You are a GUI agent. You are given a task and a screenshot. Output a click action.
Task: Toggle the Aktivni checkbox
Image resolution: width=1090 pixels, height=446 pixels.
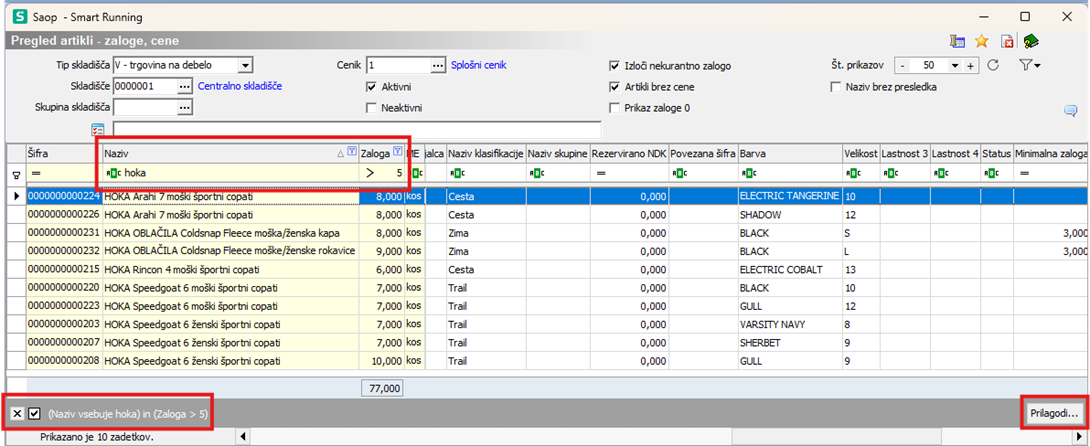(x=371, y=87)
